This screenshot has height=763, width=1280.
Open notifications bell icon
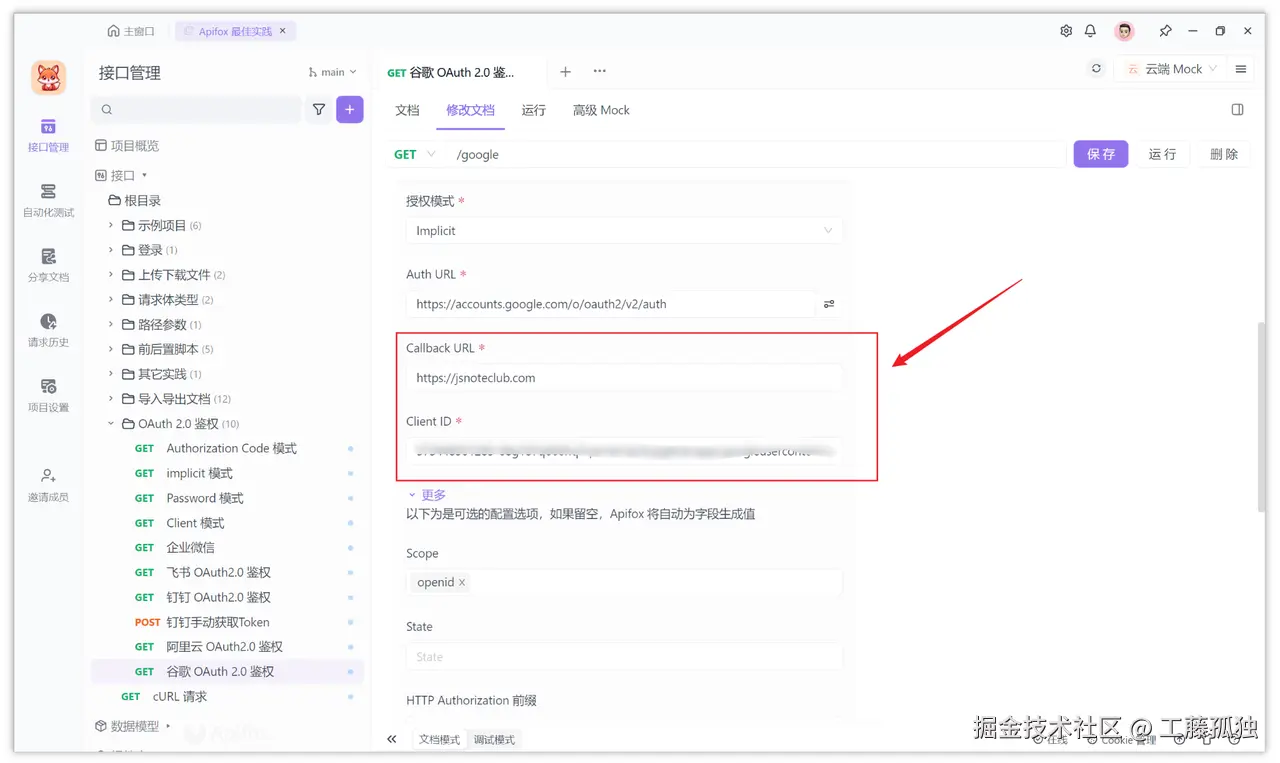1090,31
